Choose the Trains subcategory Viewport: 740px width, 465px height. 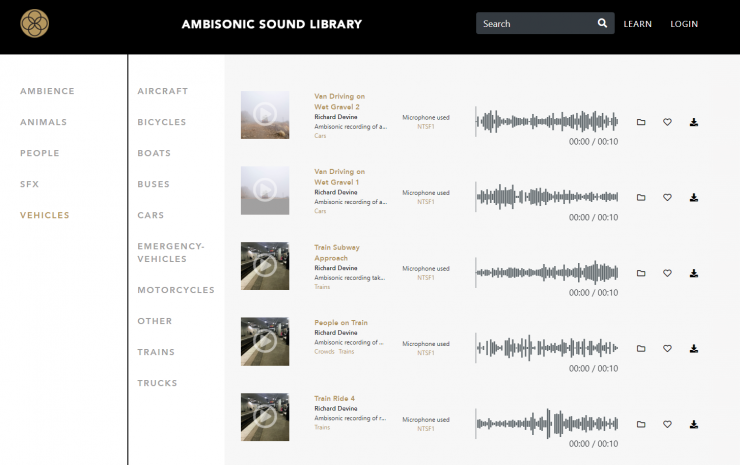click(156, 352)
